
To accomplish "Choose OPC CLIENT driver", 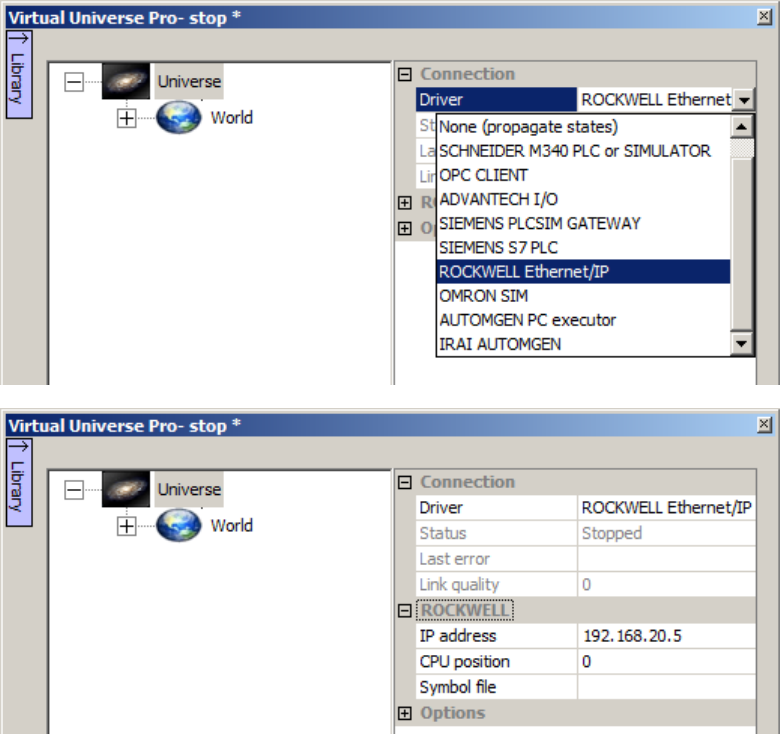I will click(583, 175).
